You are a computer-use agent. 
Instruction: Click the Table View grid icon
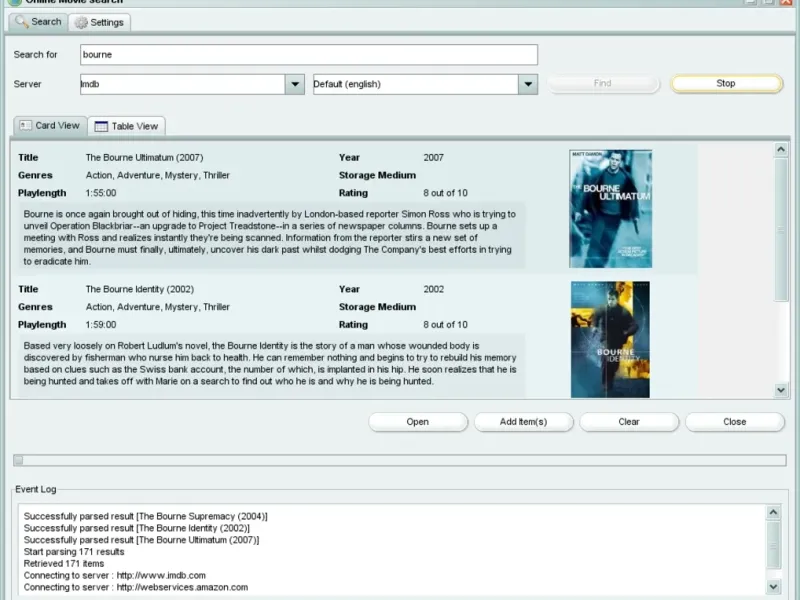coord(101,126)
